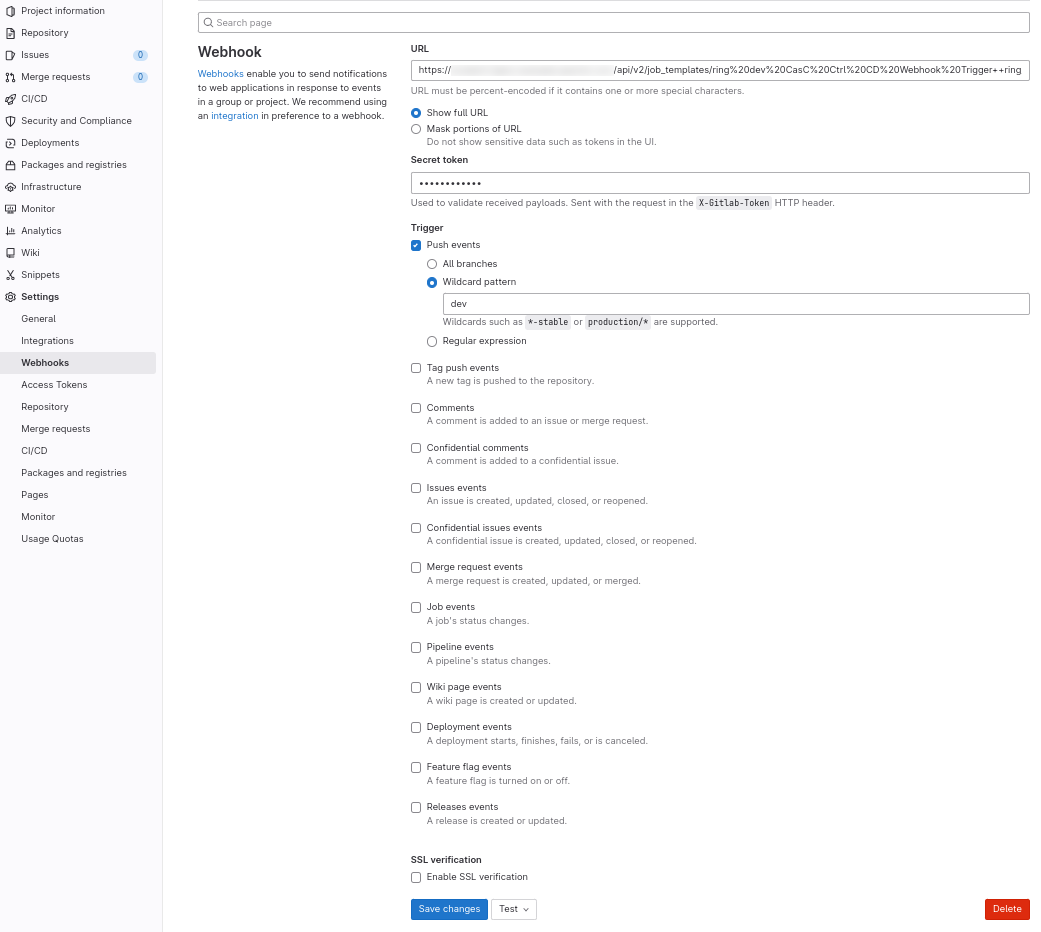Click into the webhook URL field

720,70
